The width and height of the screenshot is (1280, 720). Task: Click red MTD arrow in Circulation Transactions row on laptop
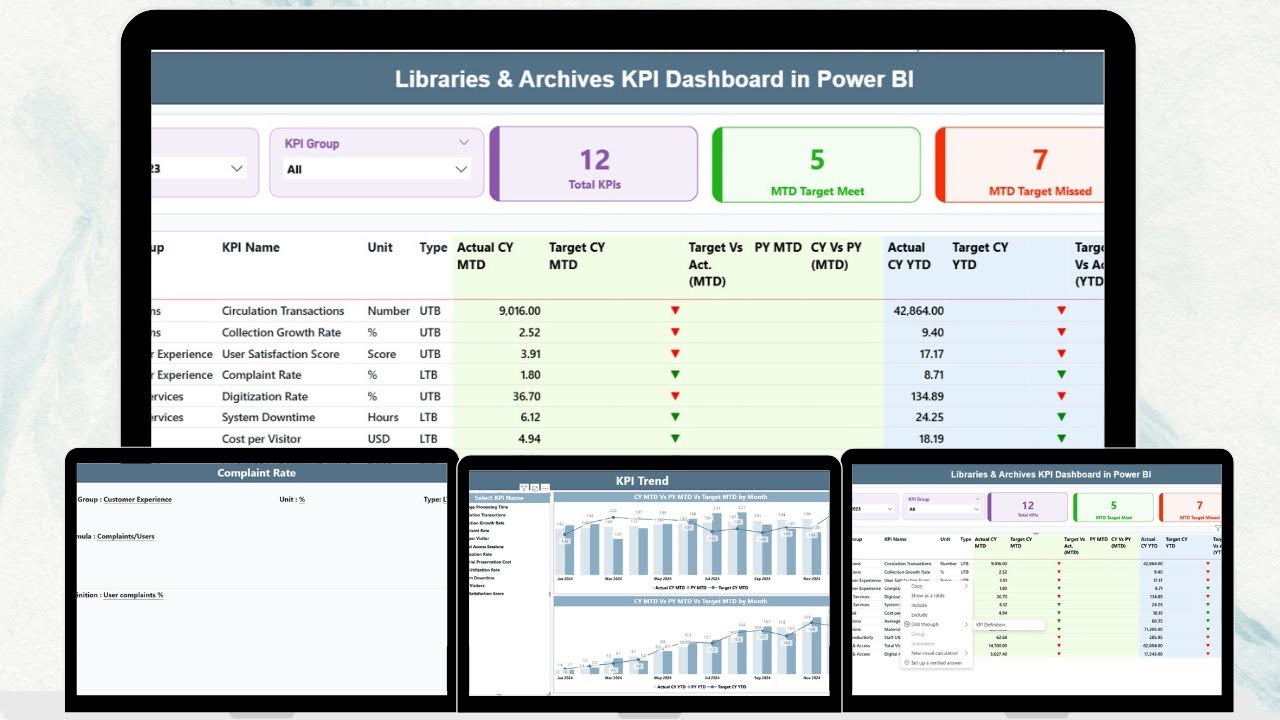point(675,311)
